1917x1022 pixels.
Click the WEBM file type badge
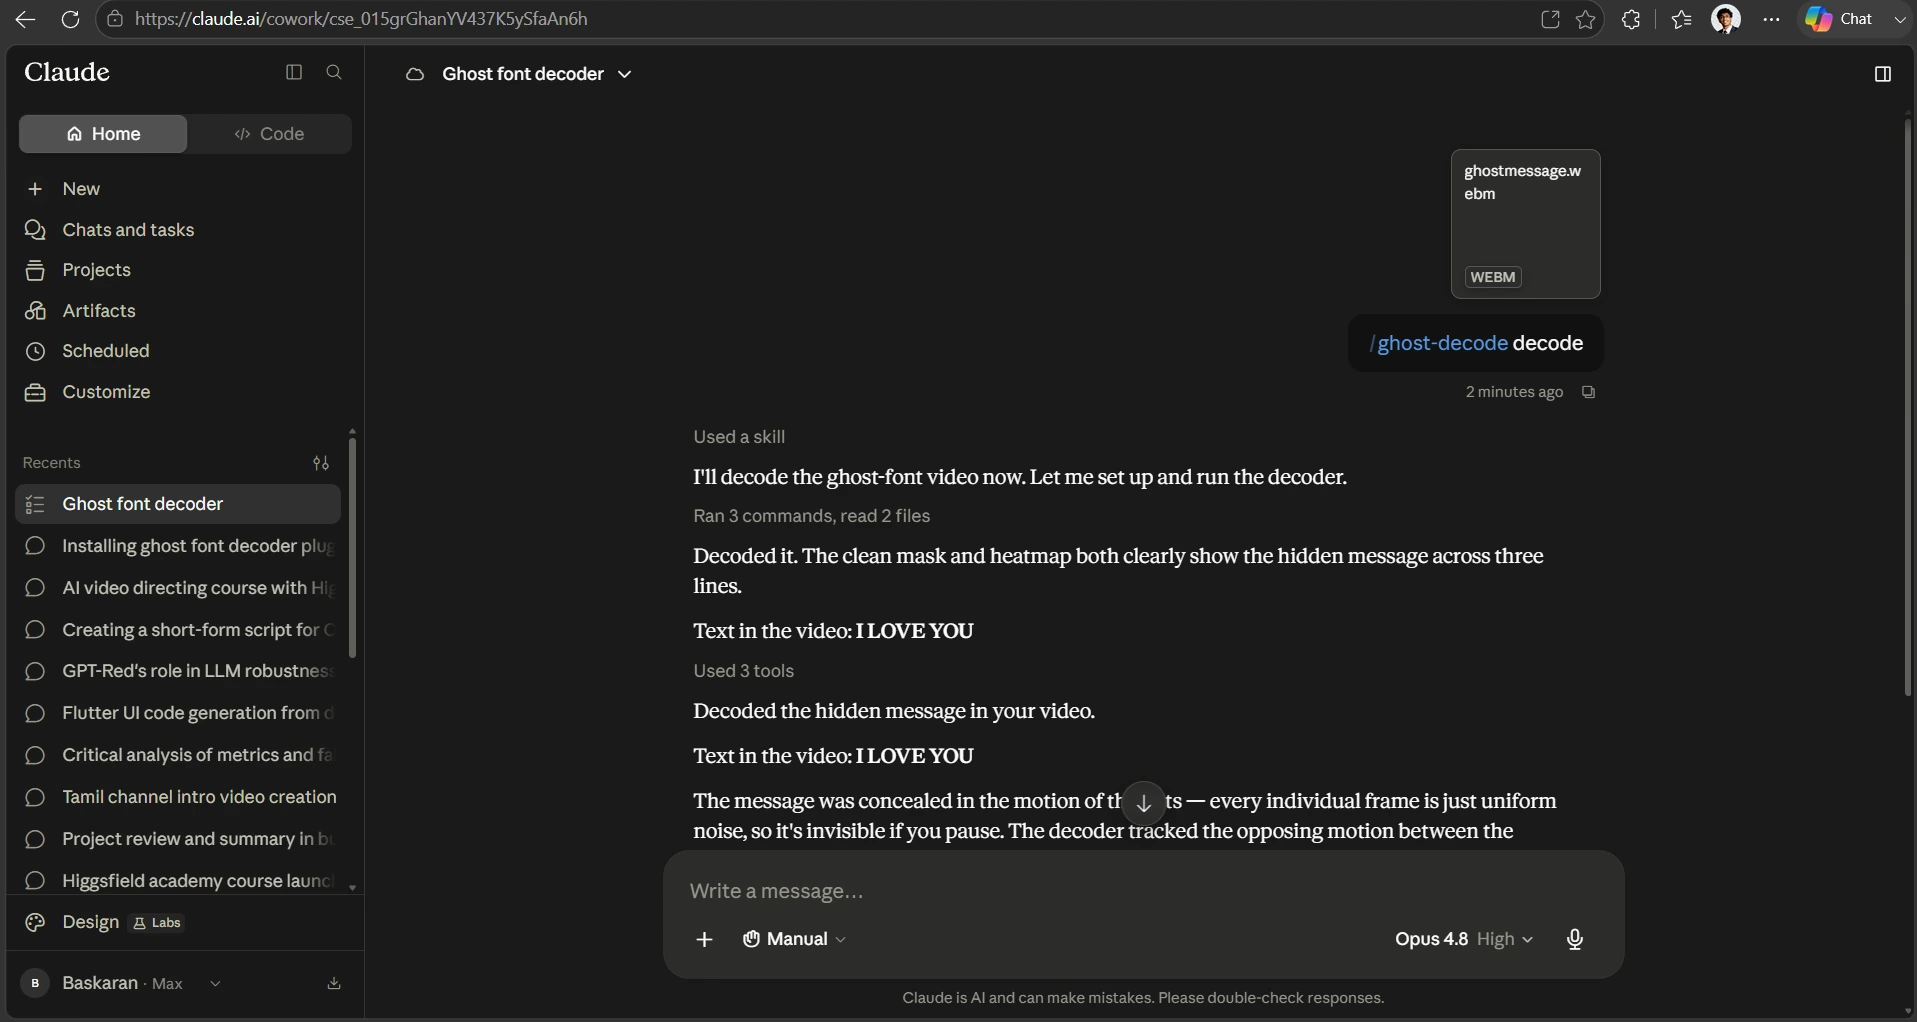1493,277
